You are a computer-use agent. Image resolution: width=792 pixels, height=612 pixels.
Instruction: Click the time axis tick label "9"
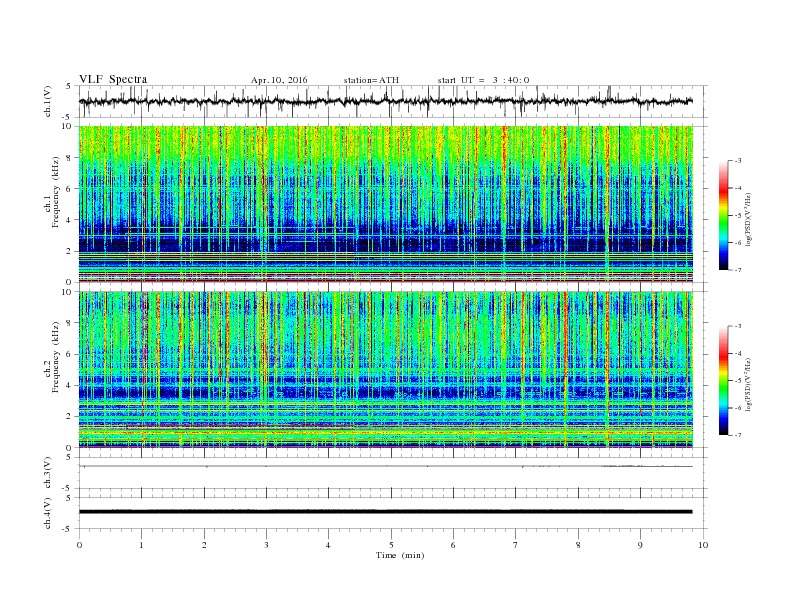pyautogui.click(x=640, y=545)
